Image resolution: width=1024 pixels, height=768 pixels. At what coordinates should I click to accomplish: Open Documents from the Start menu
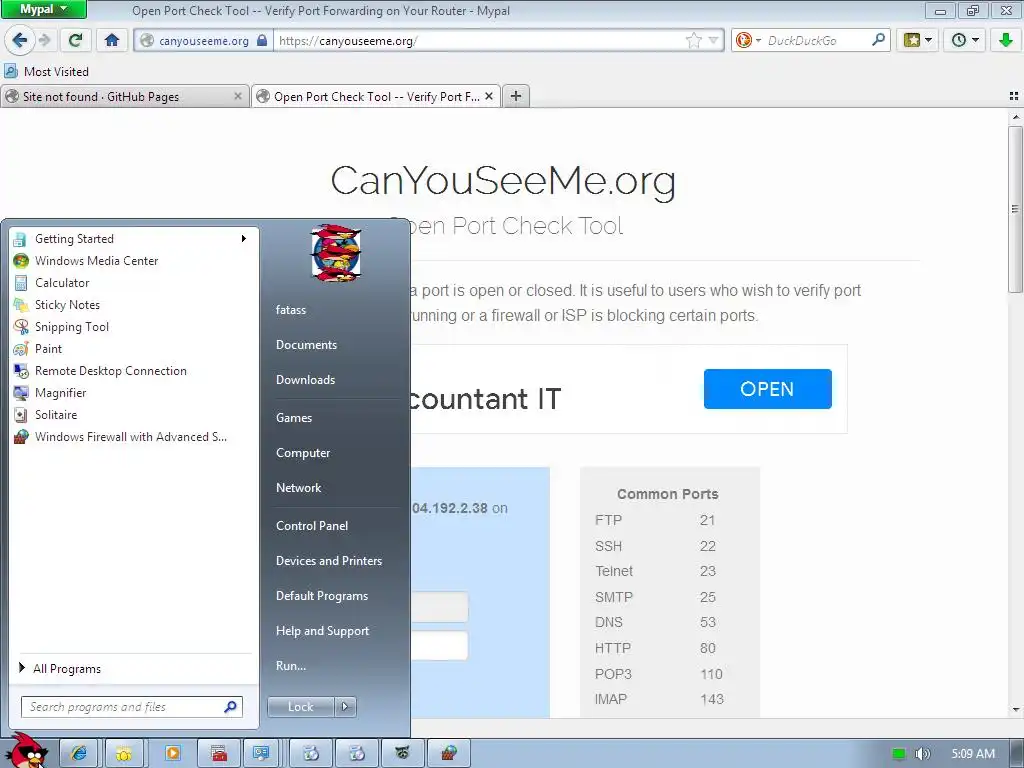pyautogui.click(x=306, y=345)
